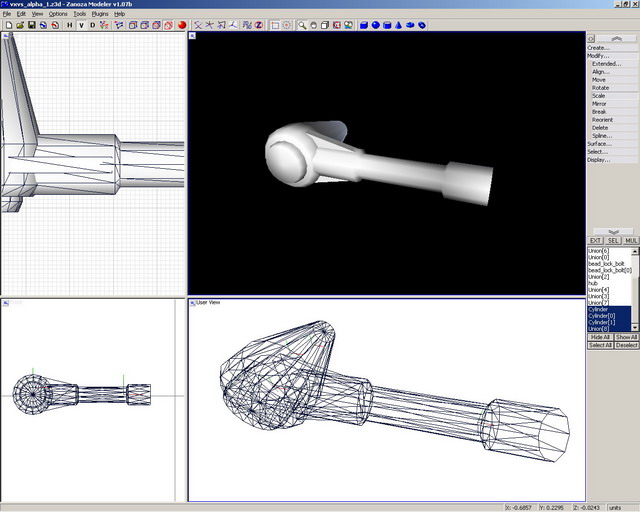
Task: Click the New file toolbar icon
Action: point(7,25)
